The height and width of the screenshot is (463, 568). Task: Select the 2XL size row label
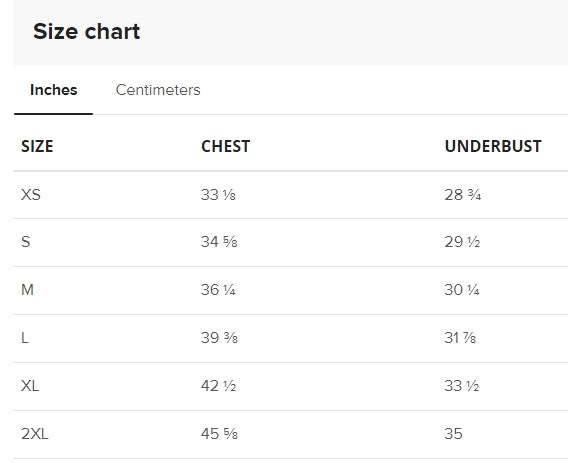[35, 434]
